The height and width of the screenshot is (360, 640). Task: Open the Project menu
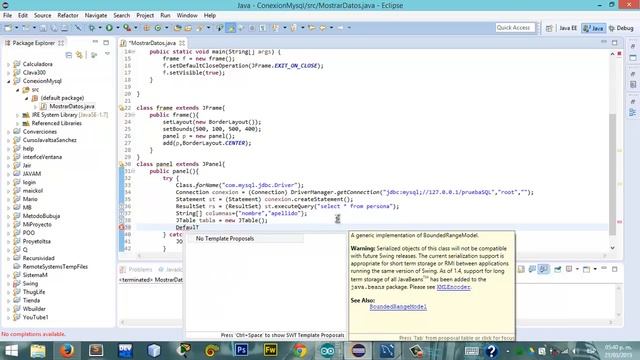coord(145,16)
